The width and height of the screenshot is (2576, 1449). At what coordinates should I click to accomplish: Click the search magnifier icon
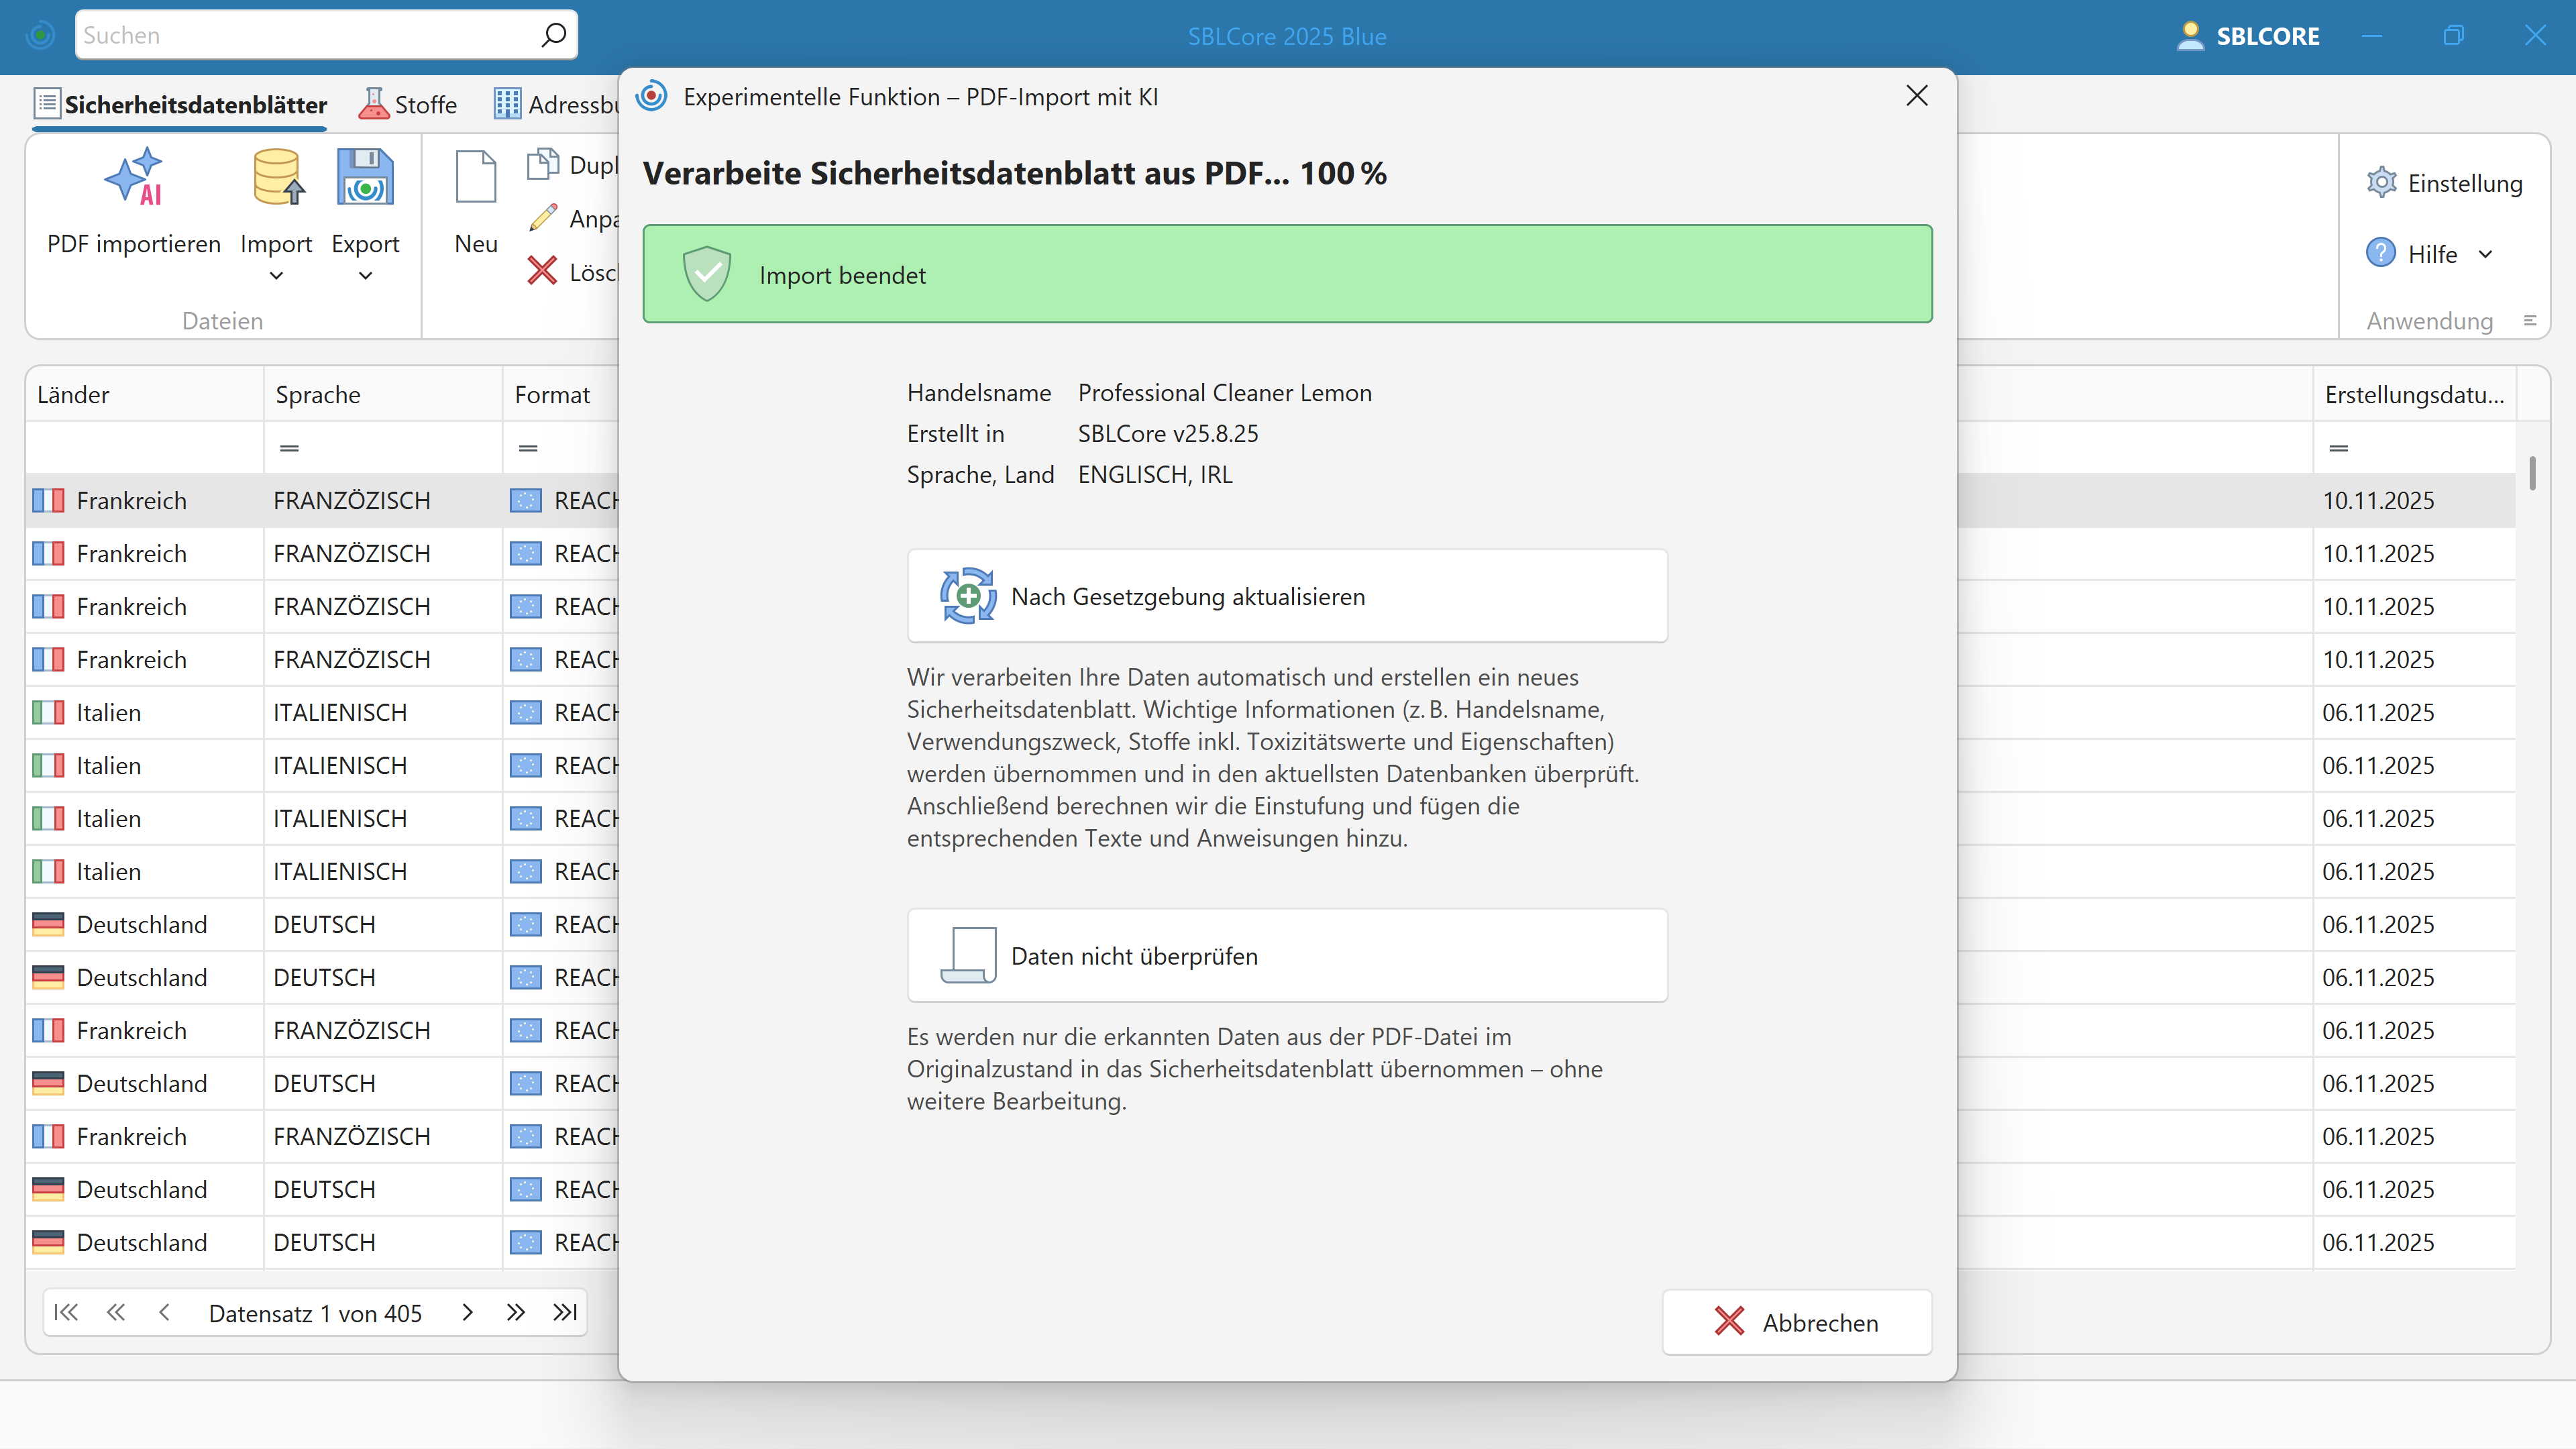[x=553, y=34]
